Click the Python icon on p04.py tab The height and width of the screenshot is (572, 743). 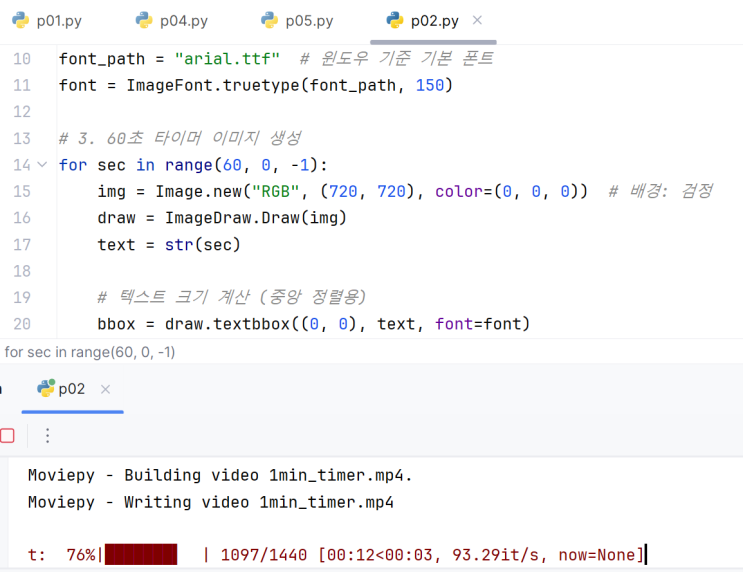[144, 20]
